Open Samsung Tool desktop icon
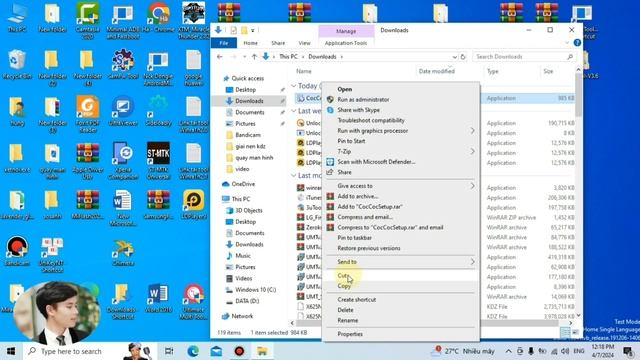 123,64
